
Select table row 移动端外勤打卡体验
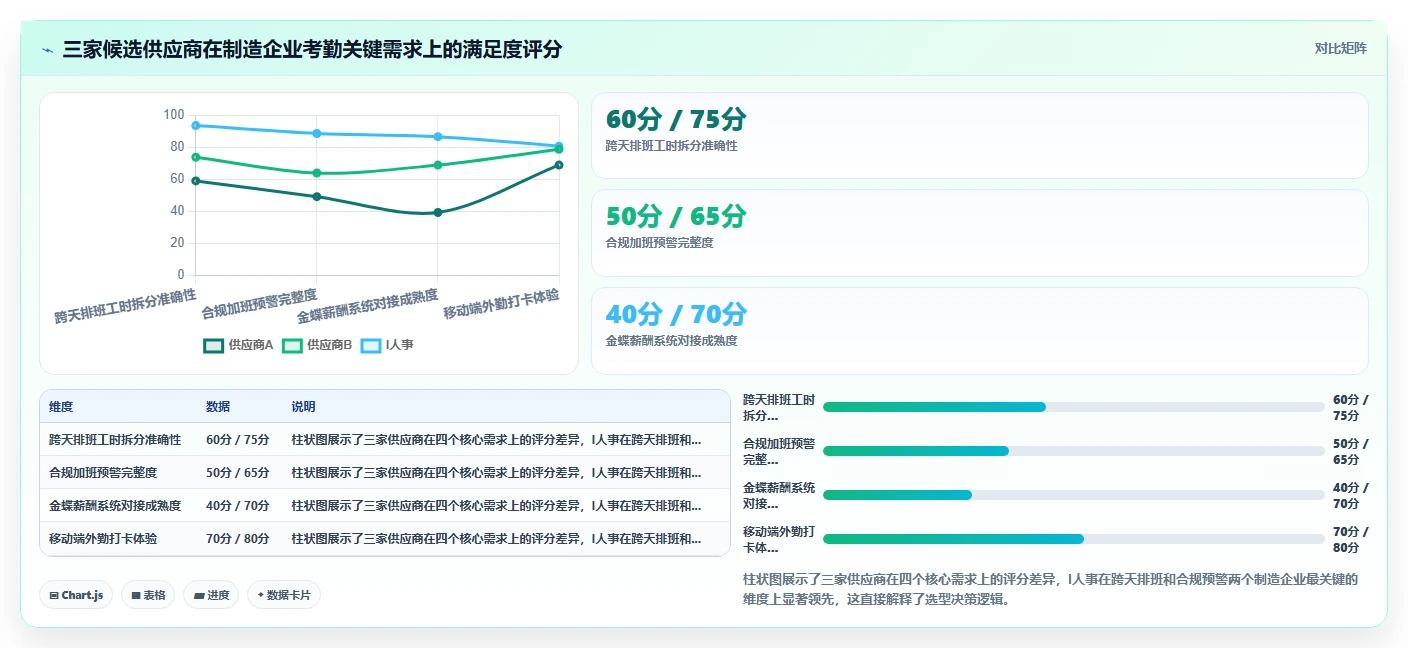coord(385,538)
